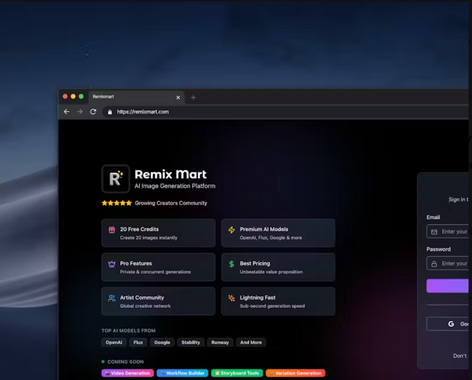This screenshot has height=380, width=472.
Task: Click the browser back arrow
Action: point(67,112)
